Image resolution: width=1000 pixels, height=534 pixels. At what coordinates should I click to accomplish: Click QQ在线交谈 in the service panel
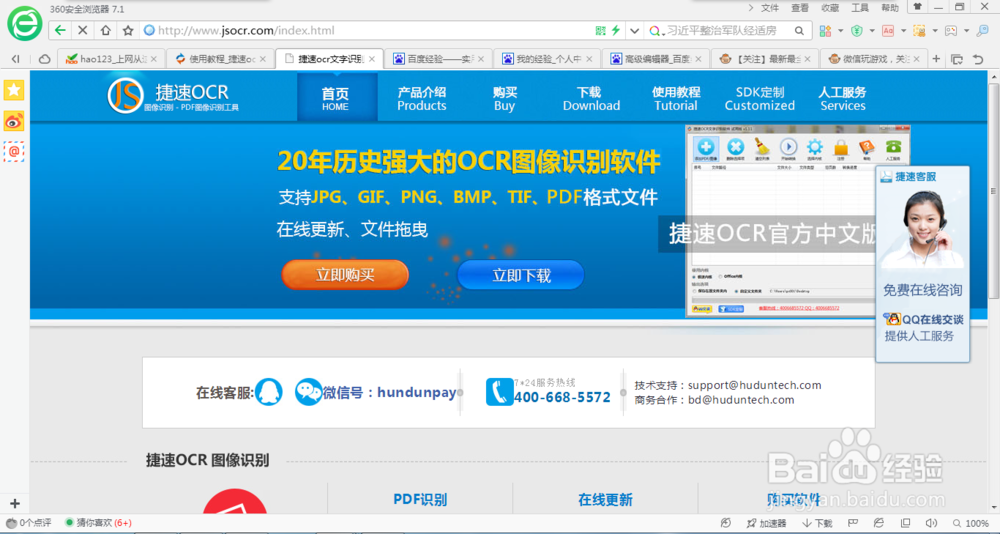click(x=923, y=320)
